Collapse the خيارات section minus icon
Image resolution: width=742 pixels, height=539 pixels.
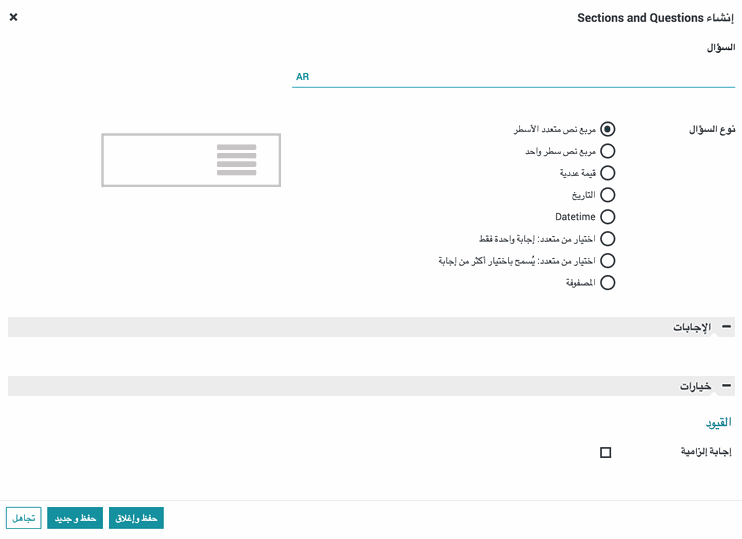point(727,386)
